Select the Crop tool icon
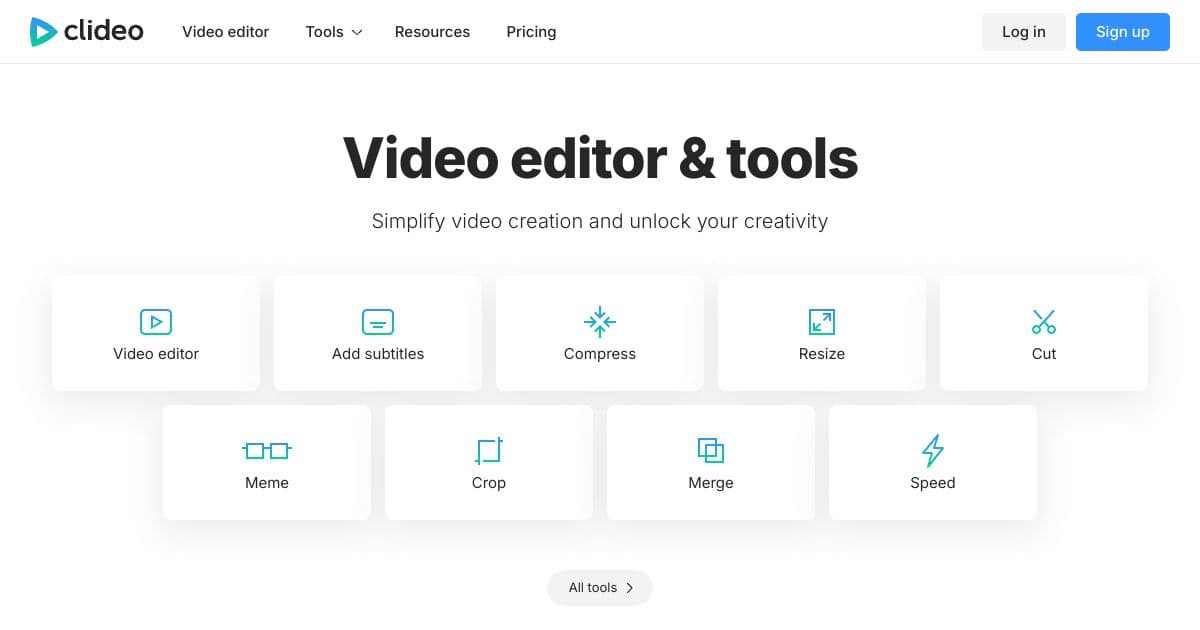The width and height of the screenshot is (1200, 630). [x=488, y=451]
